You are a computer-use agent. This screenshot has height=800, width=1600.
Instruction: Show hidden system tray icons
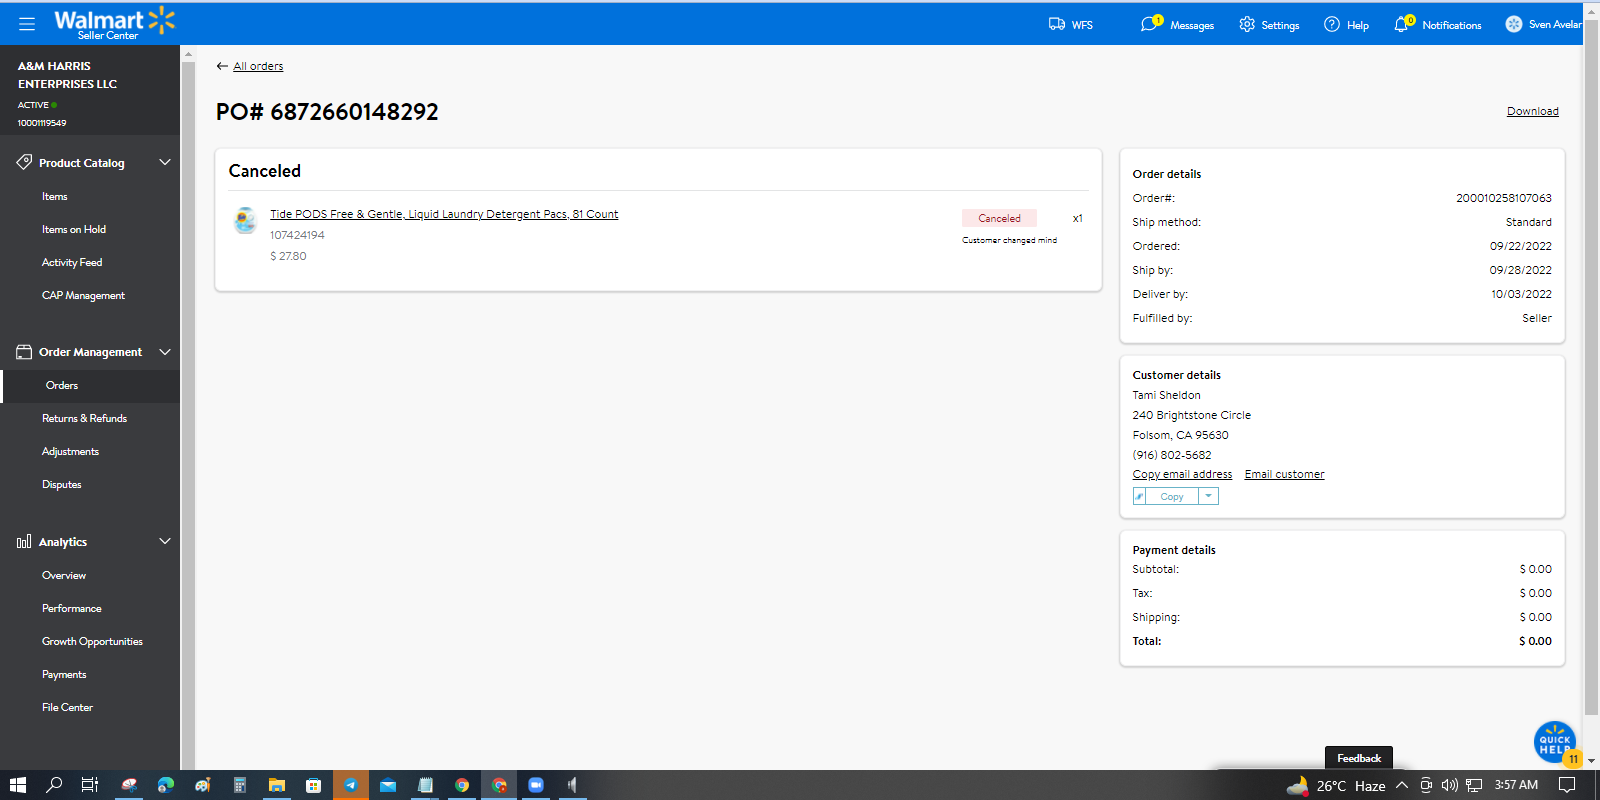[x=1402, y=785]
